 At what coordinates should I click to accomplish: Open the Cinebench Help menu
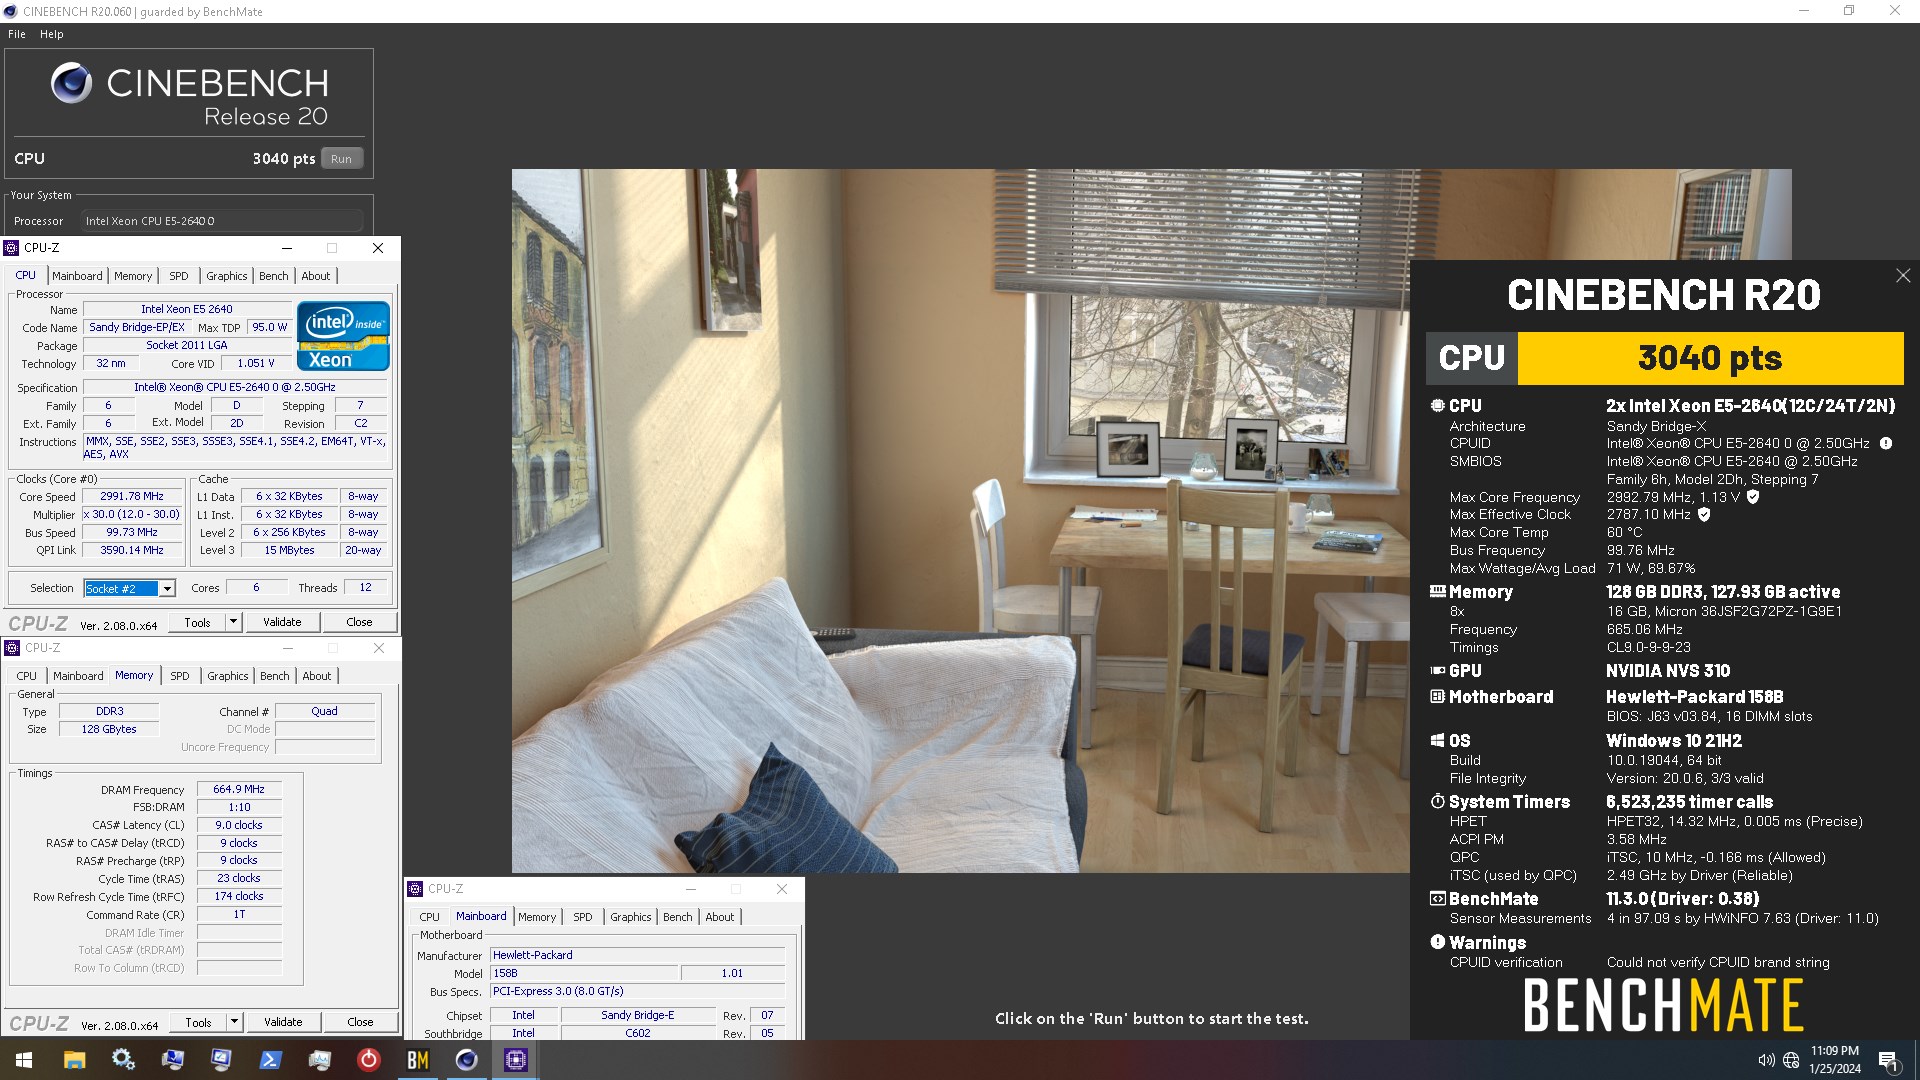coord(52,34)
